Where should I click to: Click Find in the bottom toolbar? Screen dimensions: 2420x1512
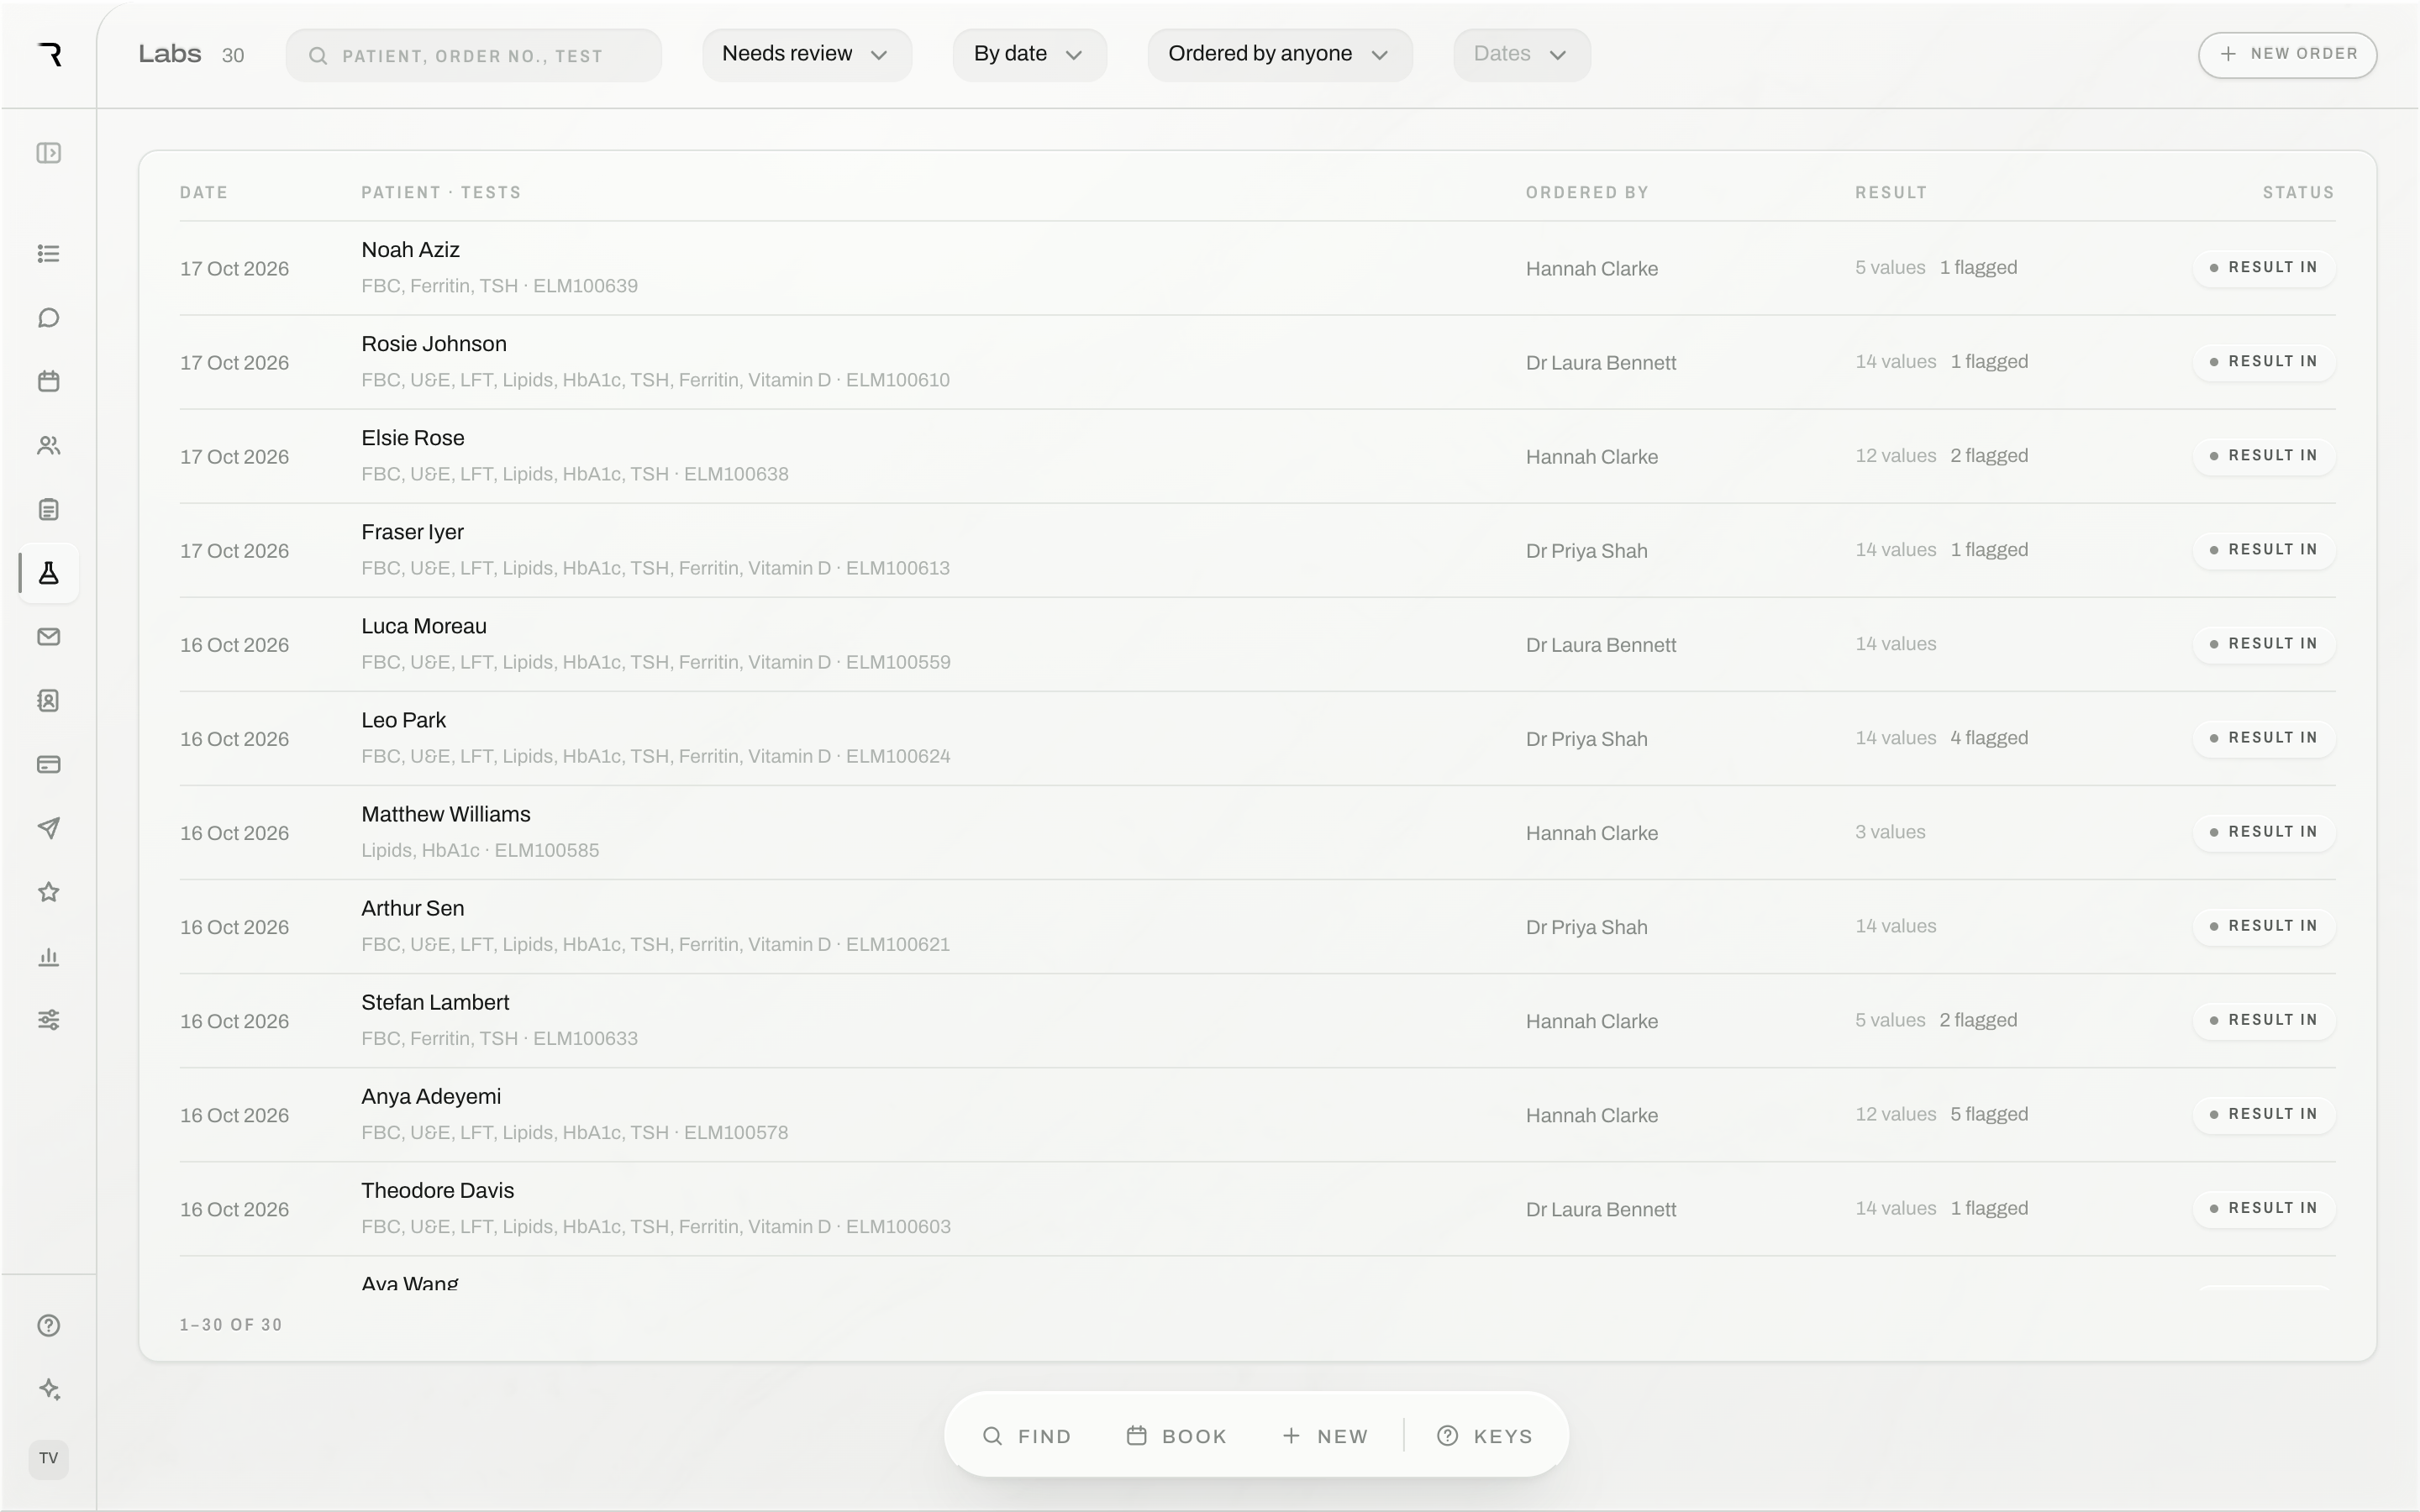pos(1027,1436)
